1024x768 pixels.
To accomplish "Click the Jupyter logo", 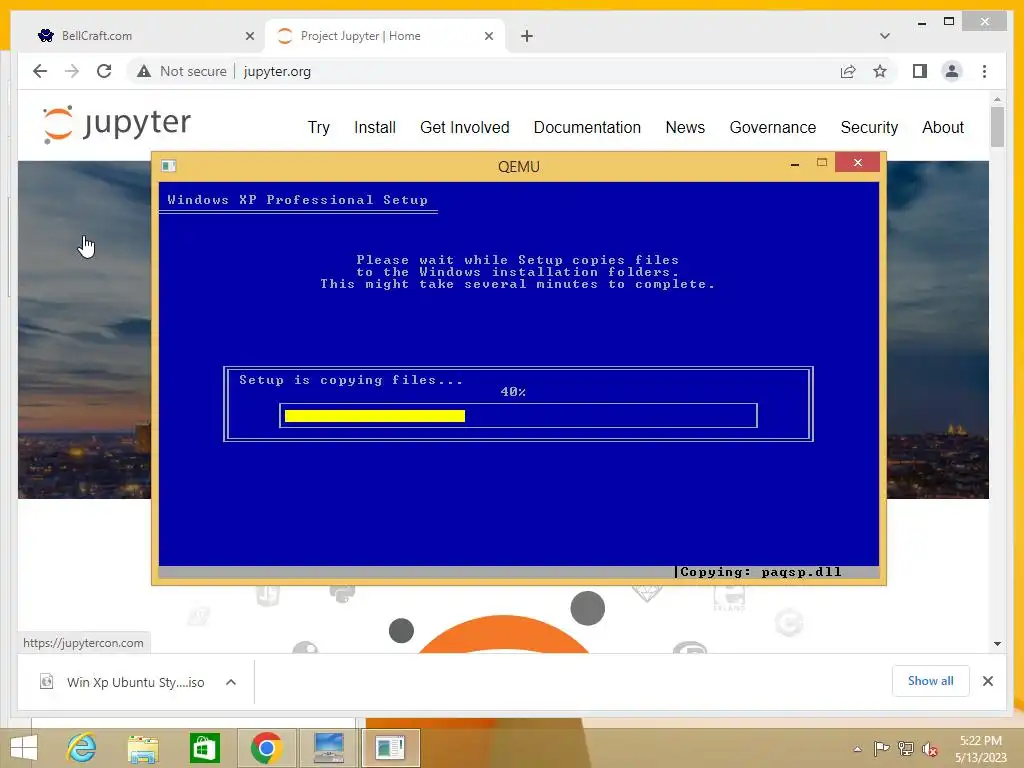I will pos(118,123).
